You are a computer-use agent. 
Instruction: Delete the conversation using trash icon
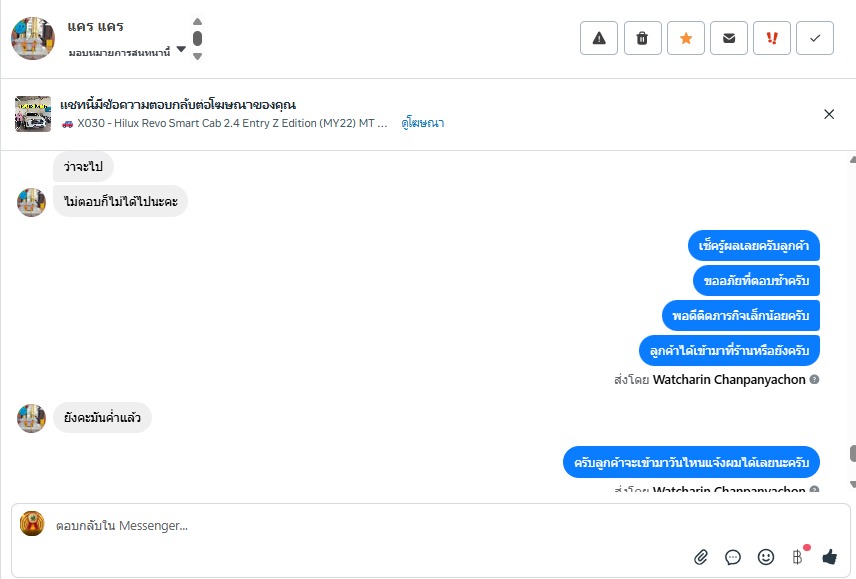click(x=642, y=38)
